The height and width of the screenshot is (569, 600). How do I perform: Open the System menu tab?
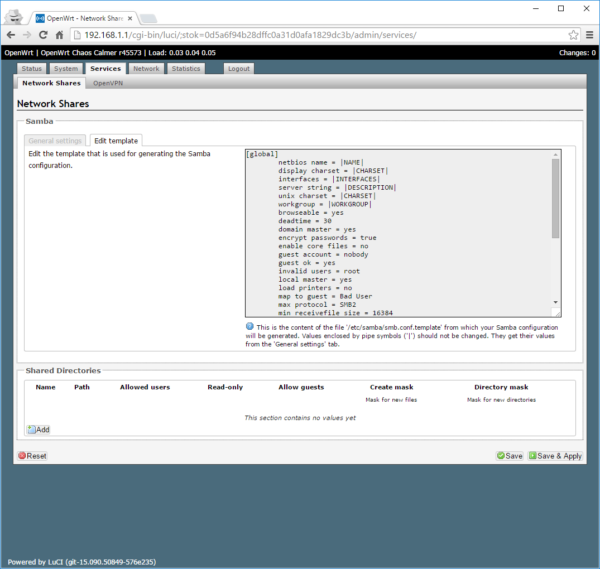66,69
